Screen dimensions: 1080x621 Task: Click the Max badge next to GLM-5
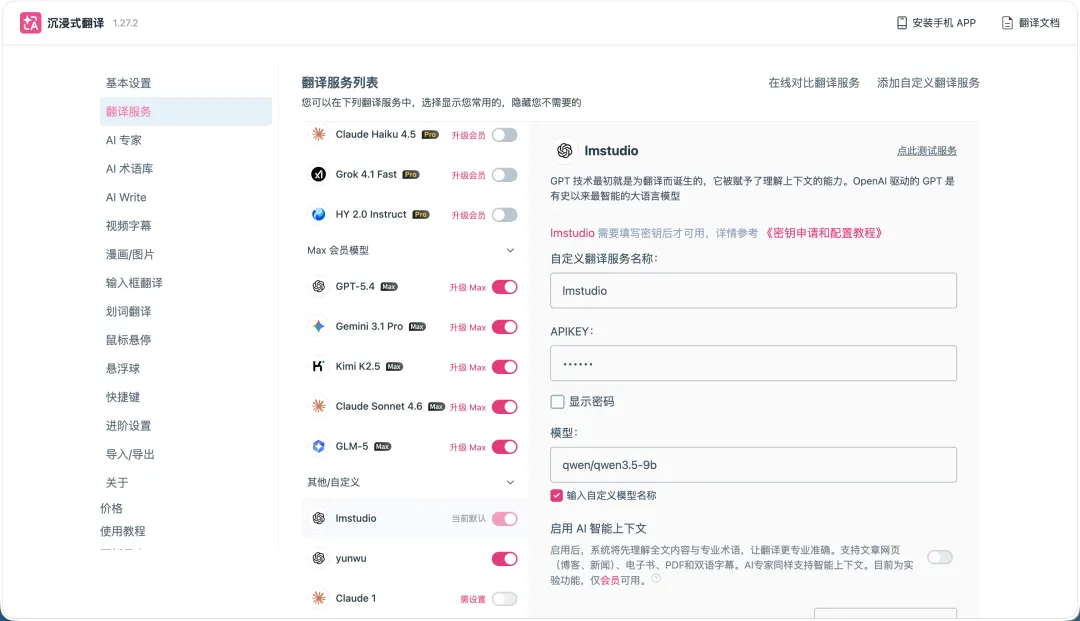(x=382, y=447)
